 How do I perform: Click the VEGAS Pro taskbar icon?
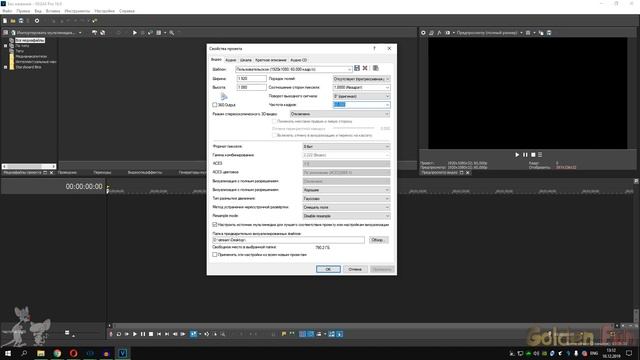click(122, 353)
